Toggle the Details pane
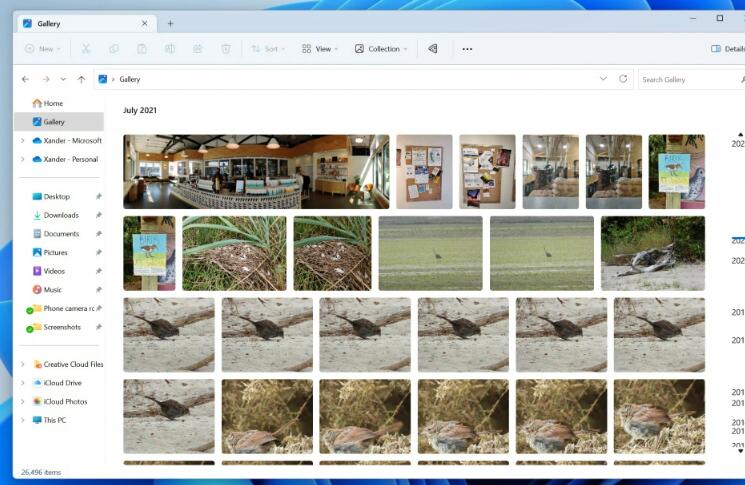This screenshot has height=485, width=745. [x=727, y=49]
